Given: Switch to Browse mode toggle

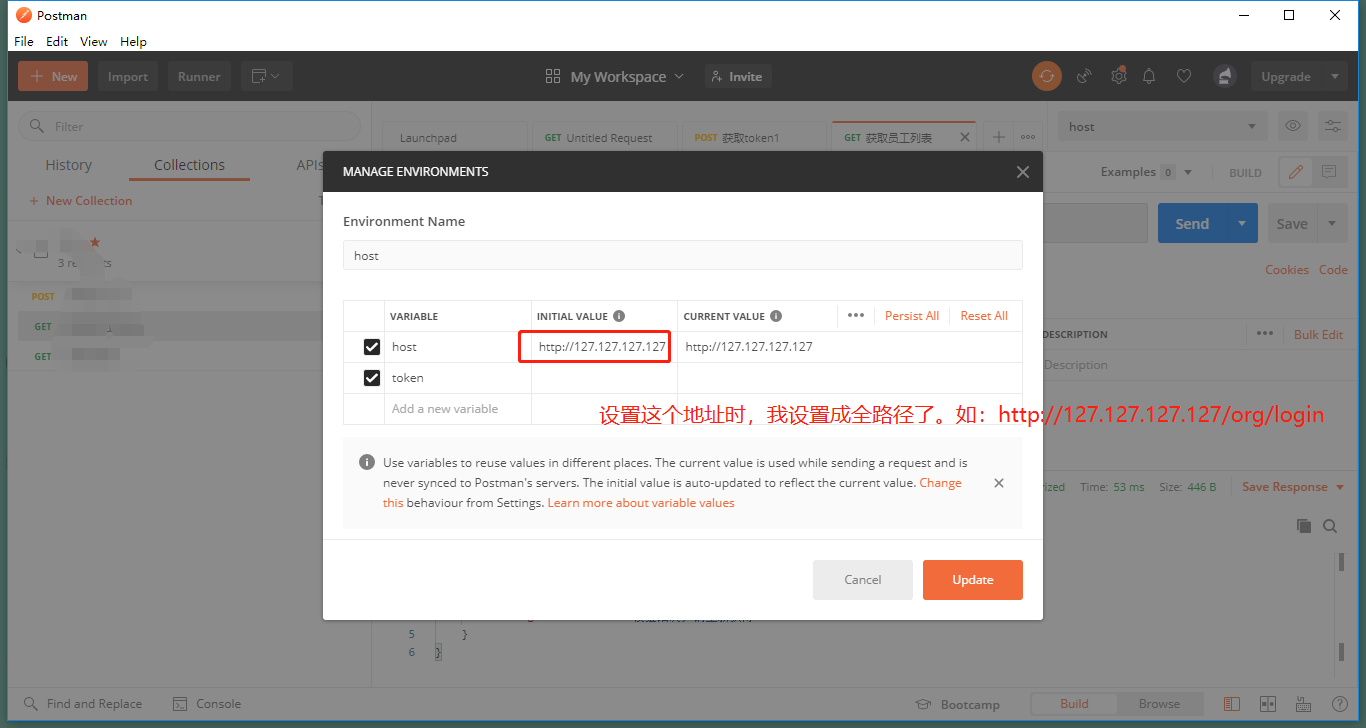Looking at the screenshot, I should (1159, 703).
